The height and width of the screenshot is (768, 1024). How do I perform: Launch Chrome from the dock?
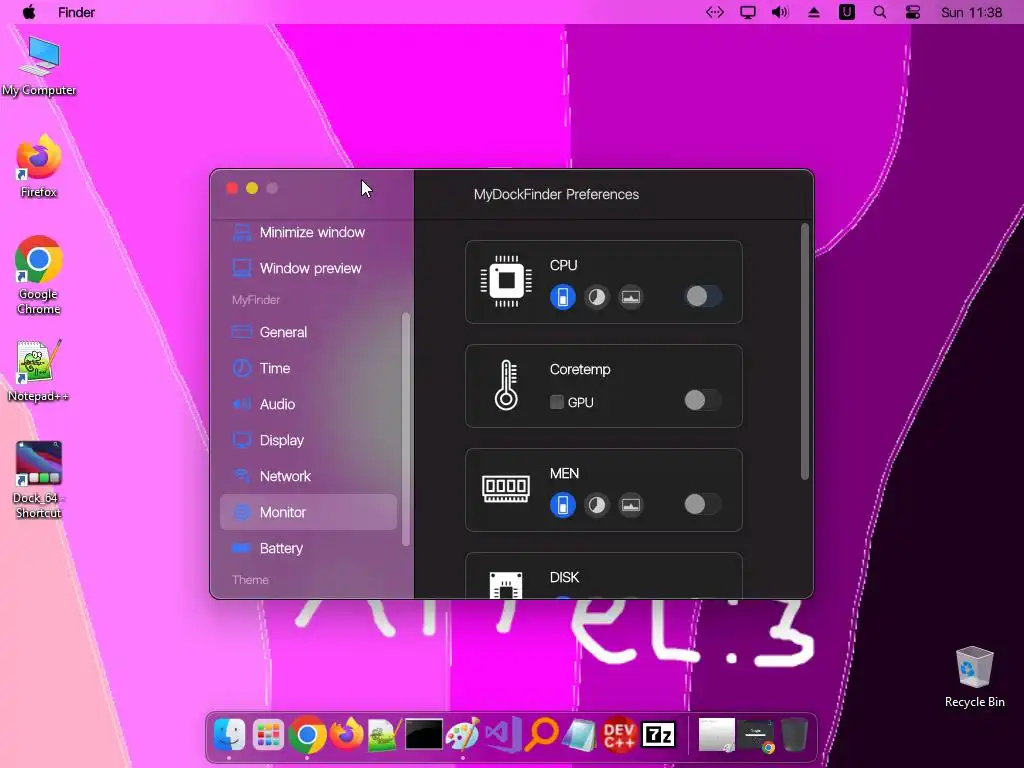[308, 735]
